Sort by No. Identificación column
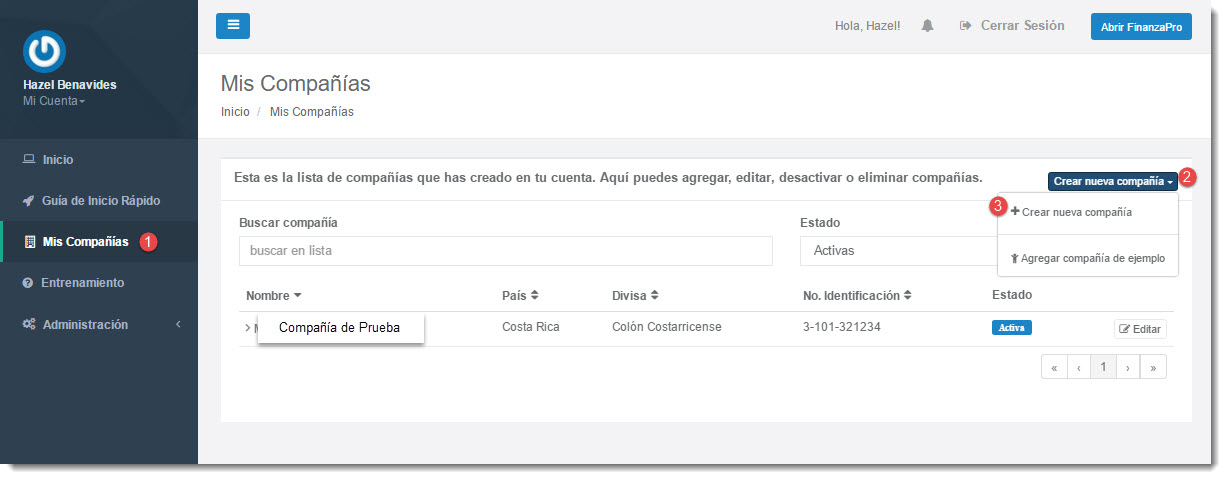Image resolution: width=1226 pixels, height=479 pixels. pos(858,296)
